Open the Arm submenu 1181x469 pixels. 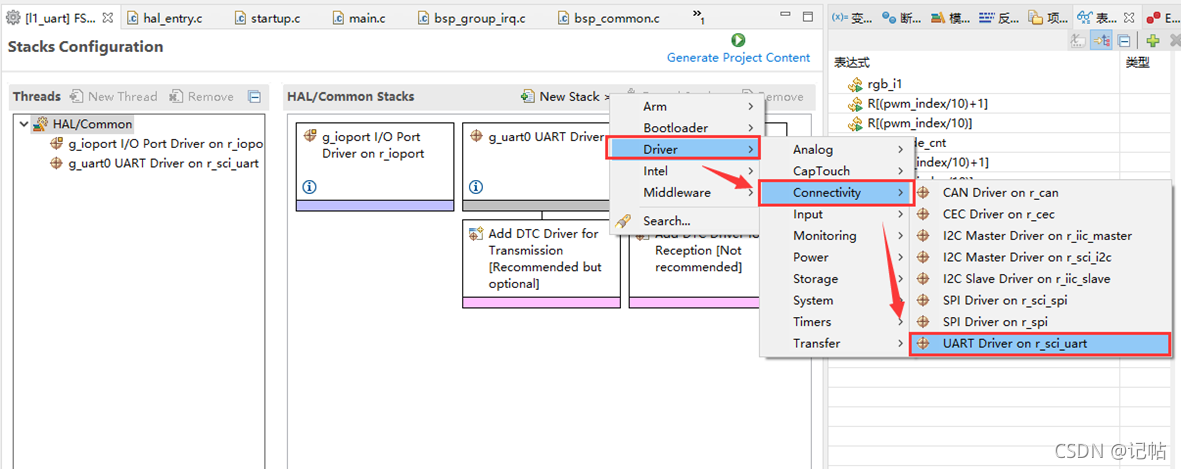pyautogui.click(x=687, y=107)
